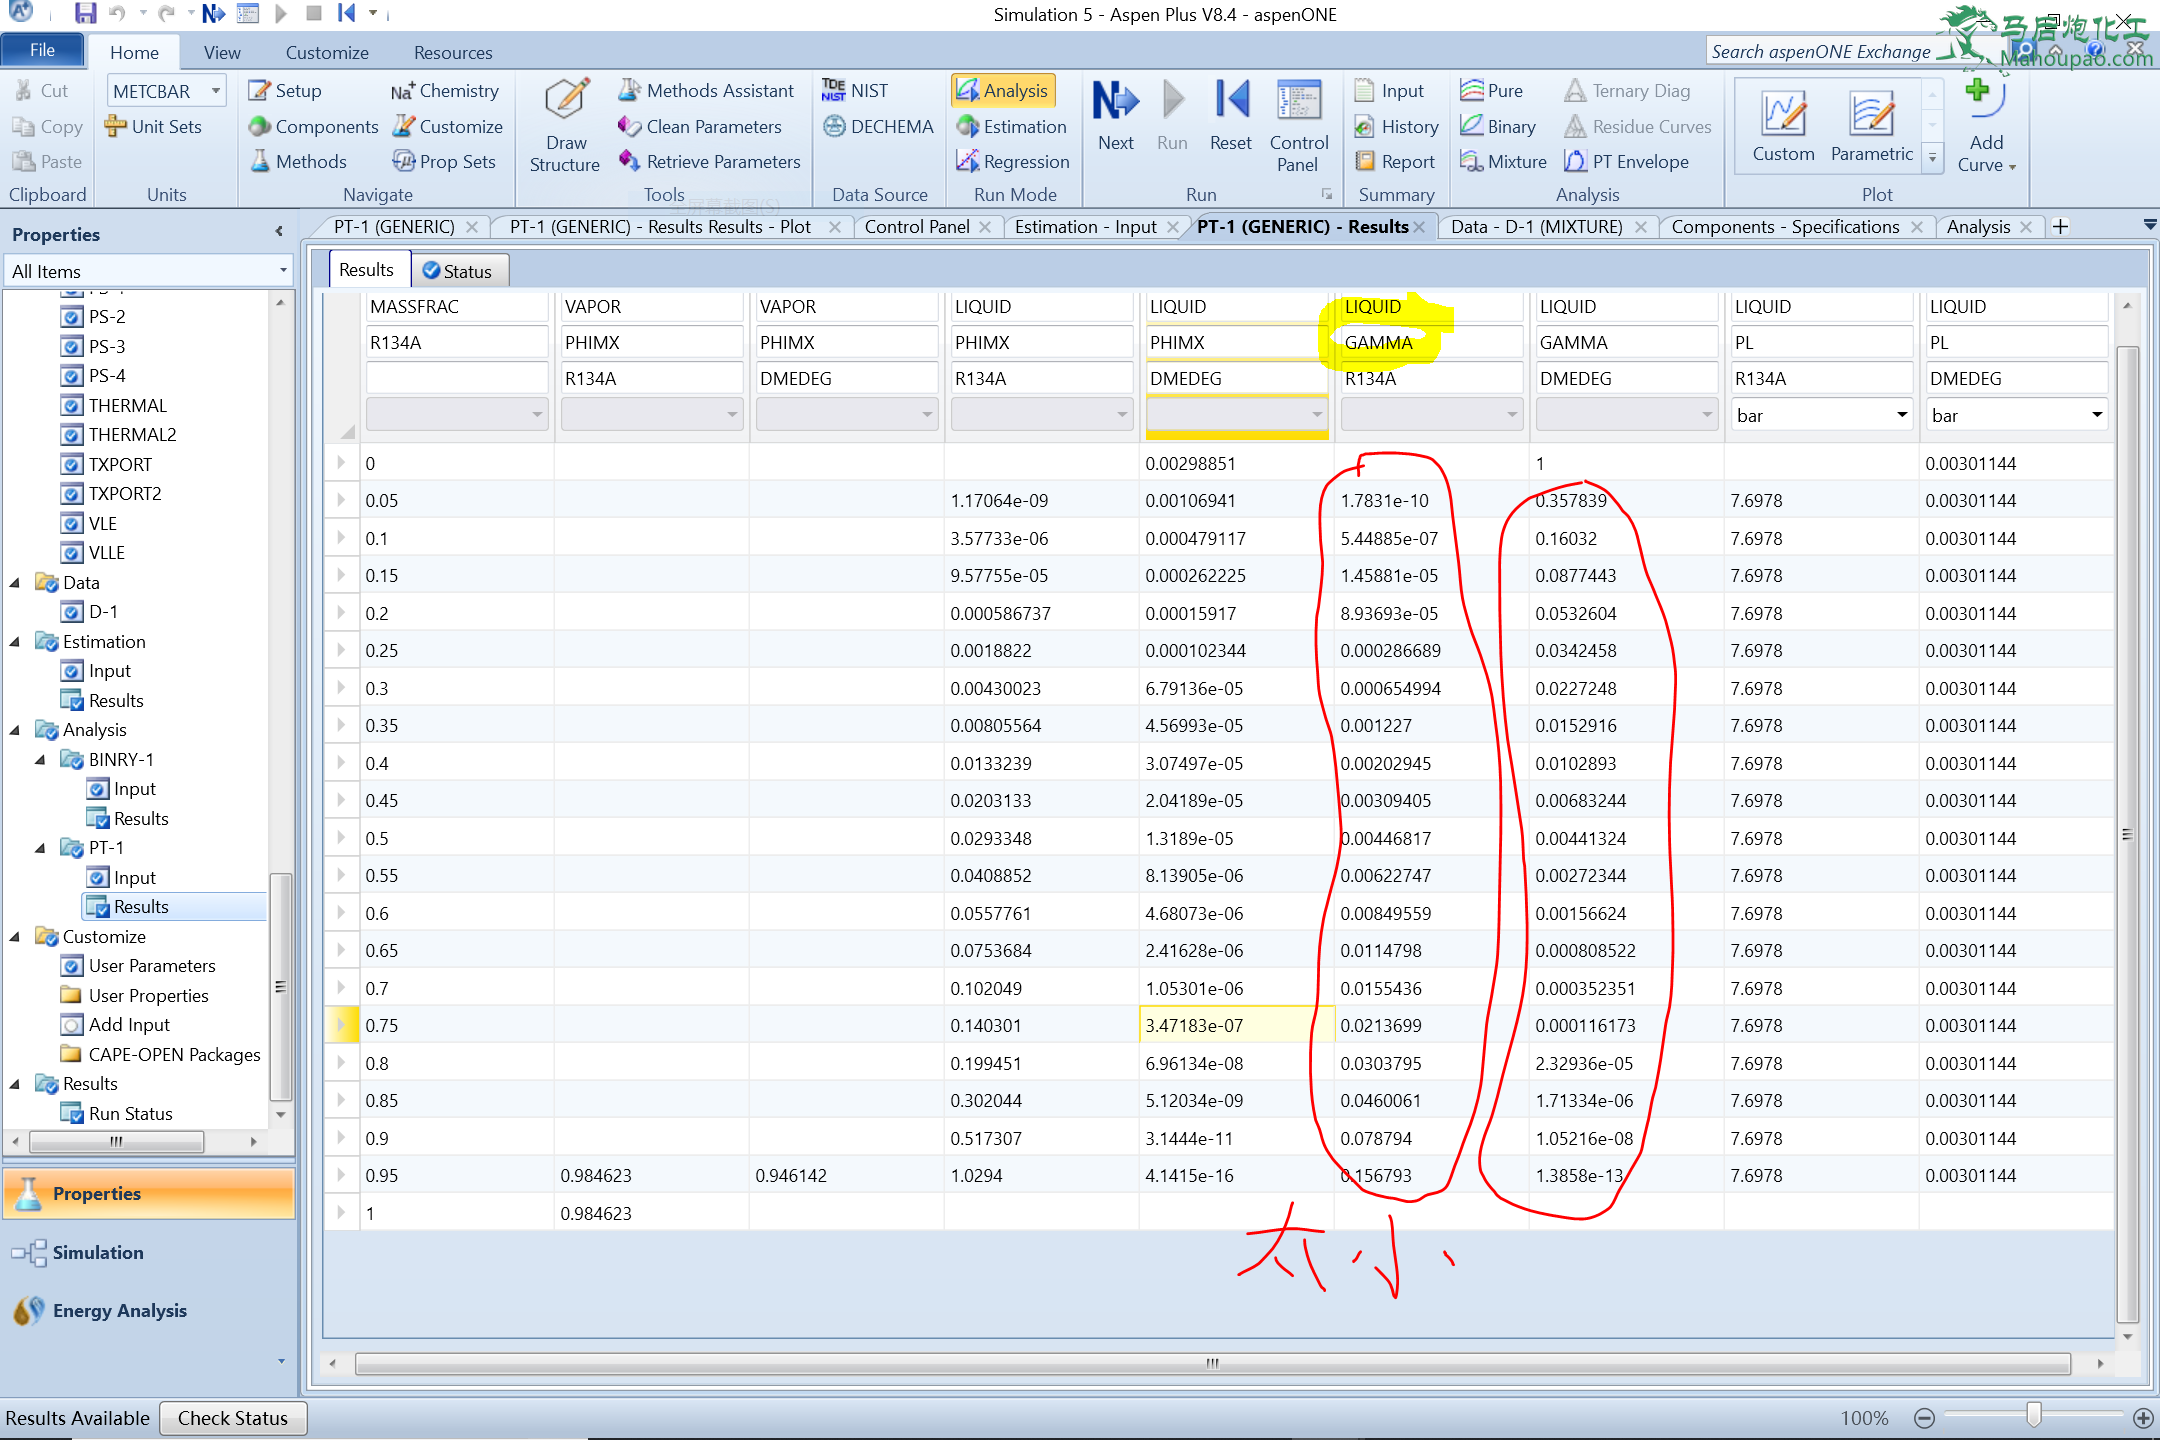
Task: Click the Check Status button
Action: (x=233, y=1418)
